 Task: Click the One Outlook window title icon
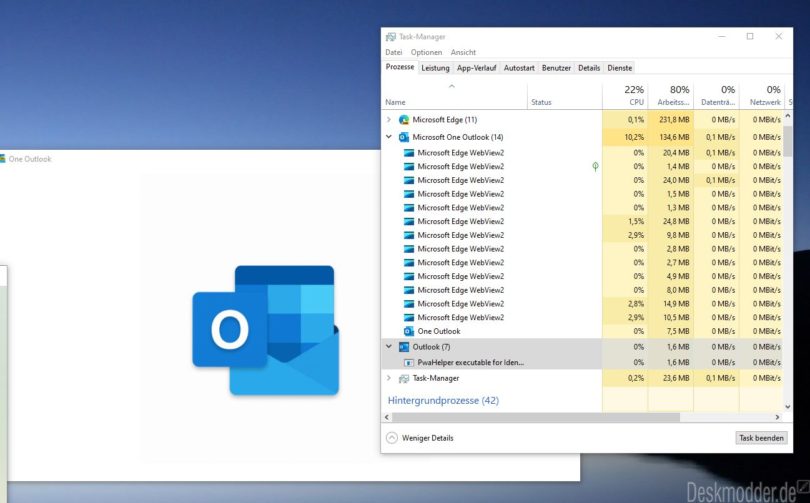[3, 159]
